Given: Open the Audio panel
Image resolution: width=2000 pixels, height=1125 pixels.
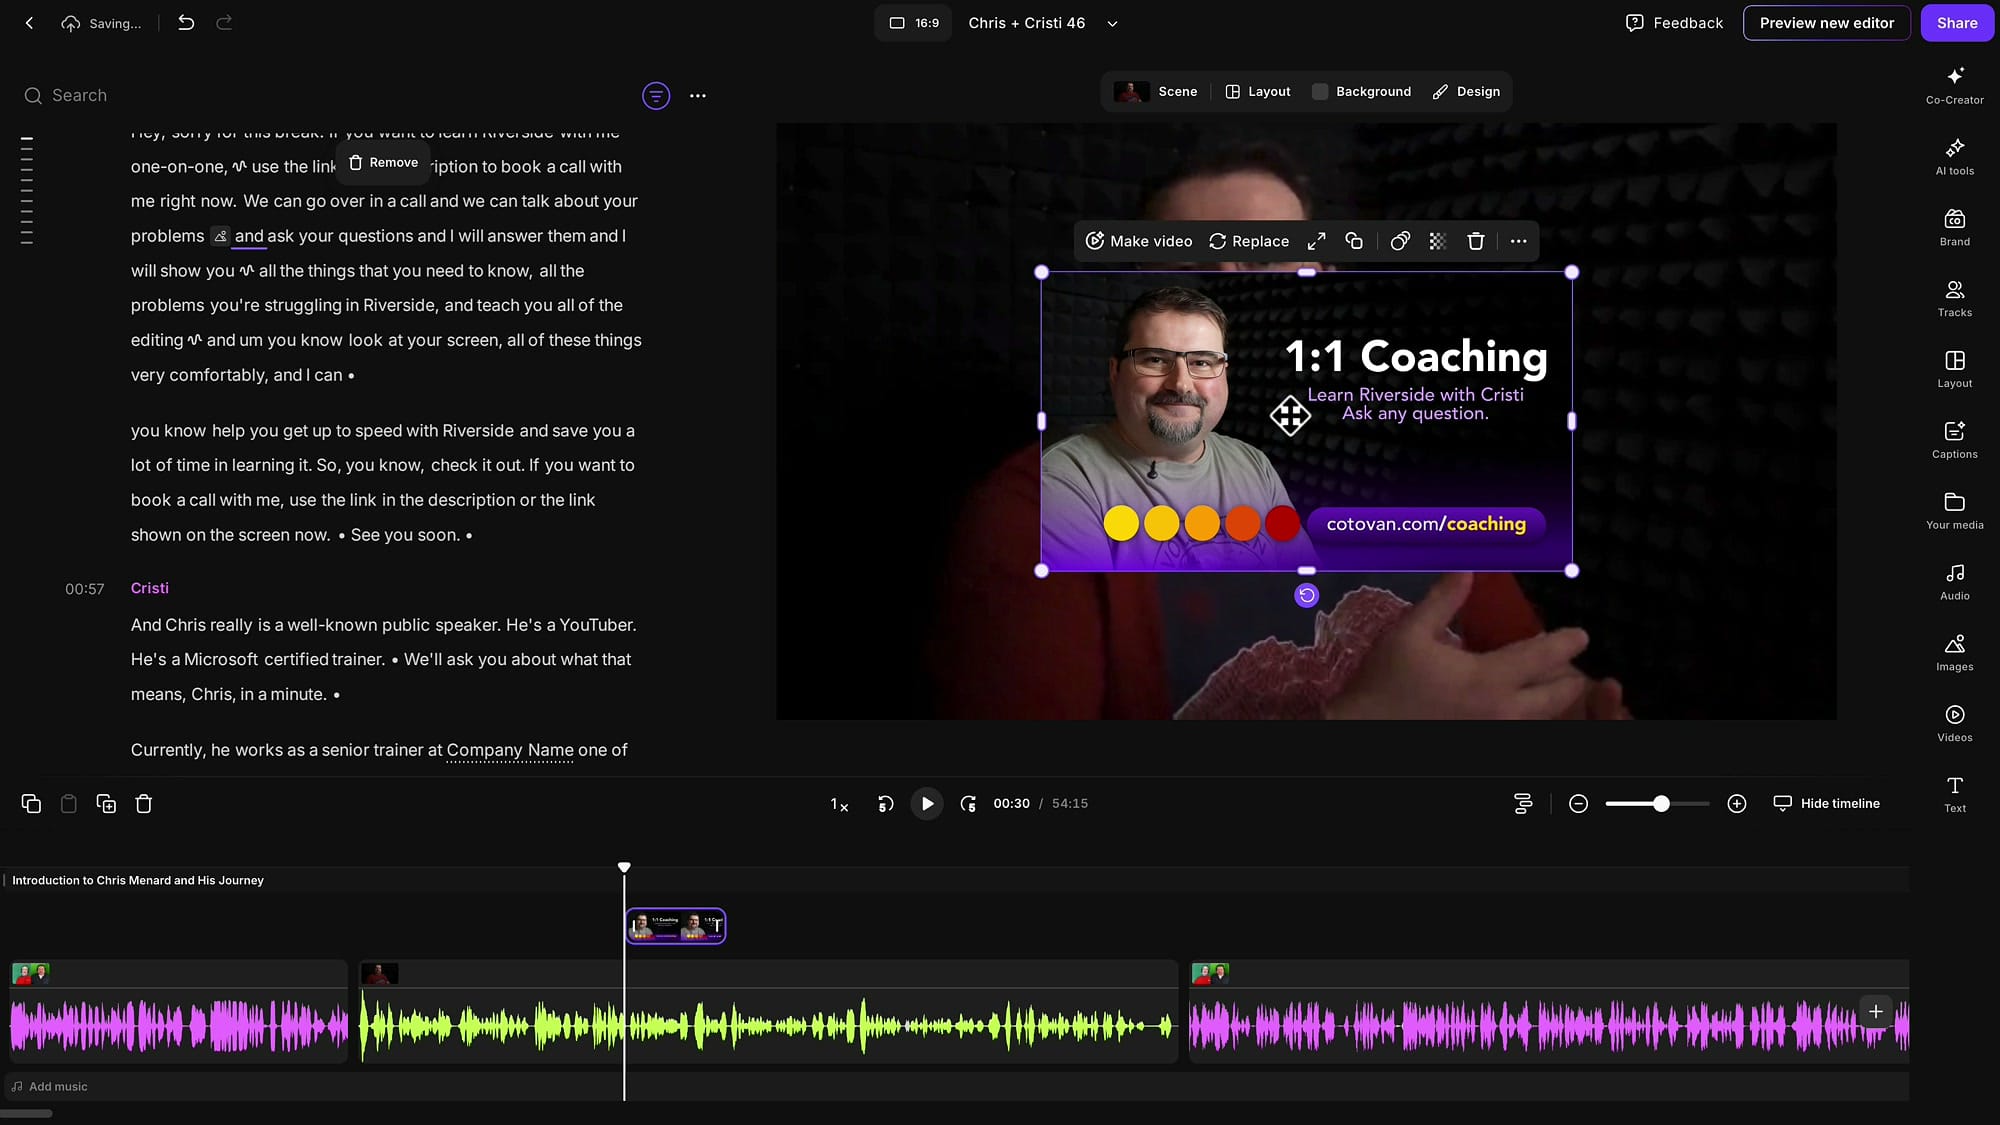Looking at the screenshot, I should coord(1955,582).
